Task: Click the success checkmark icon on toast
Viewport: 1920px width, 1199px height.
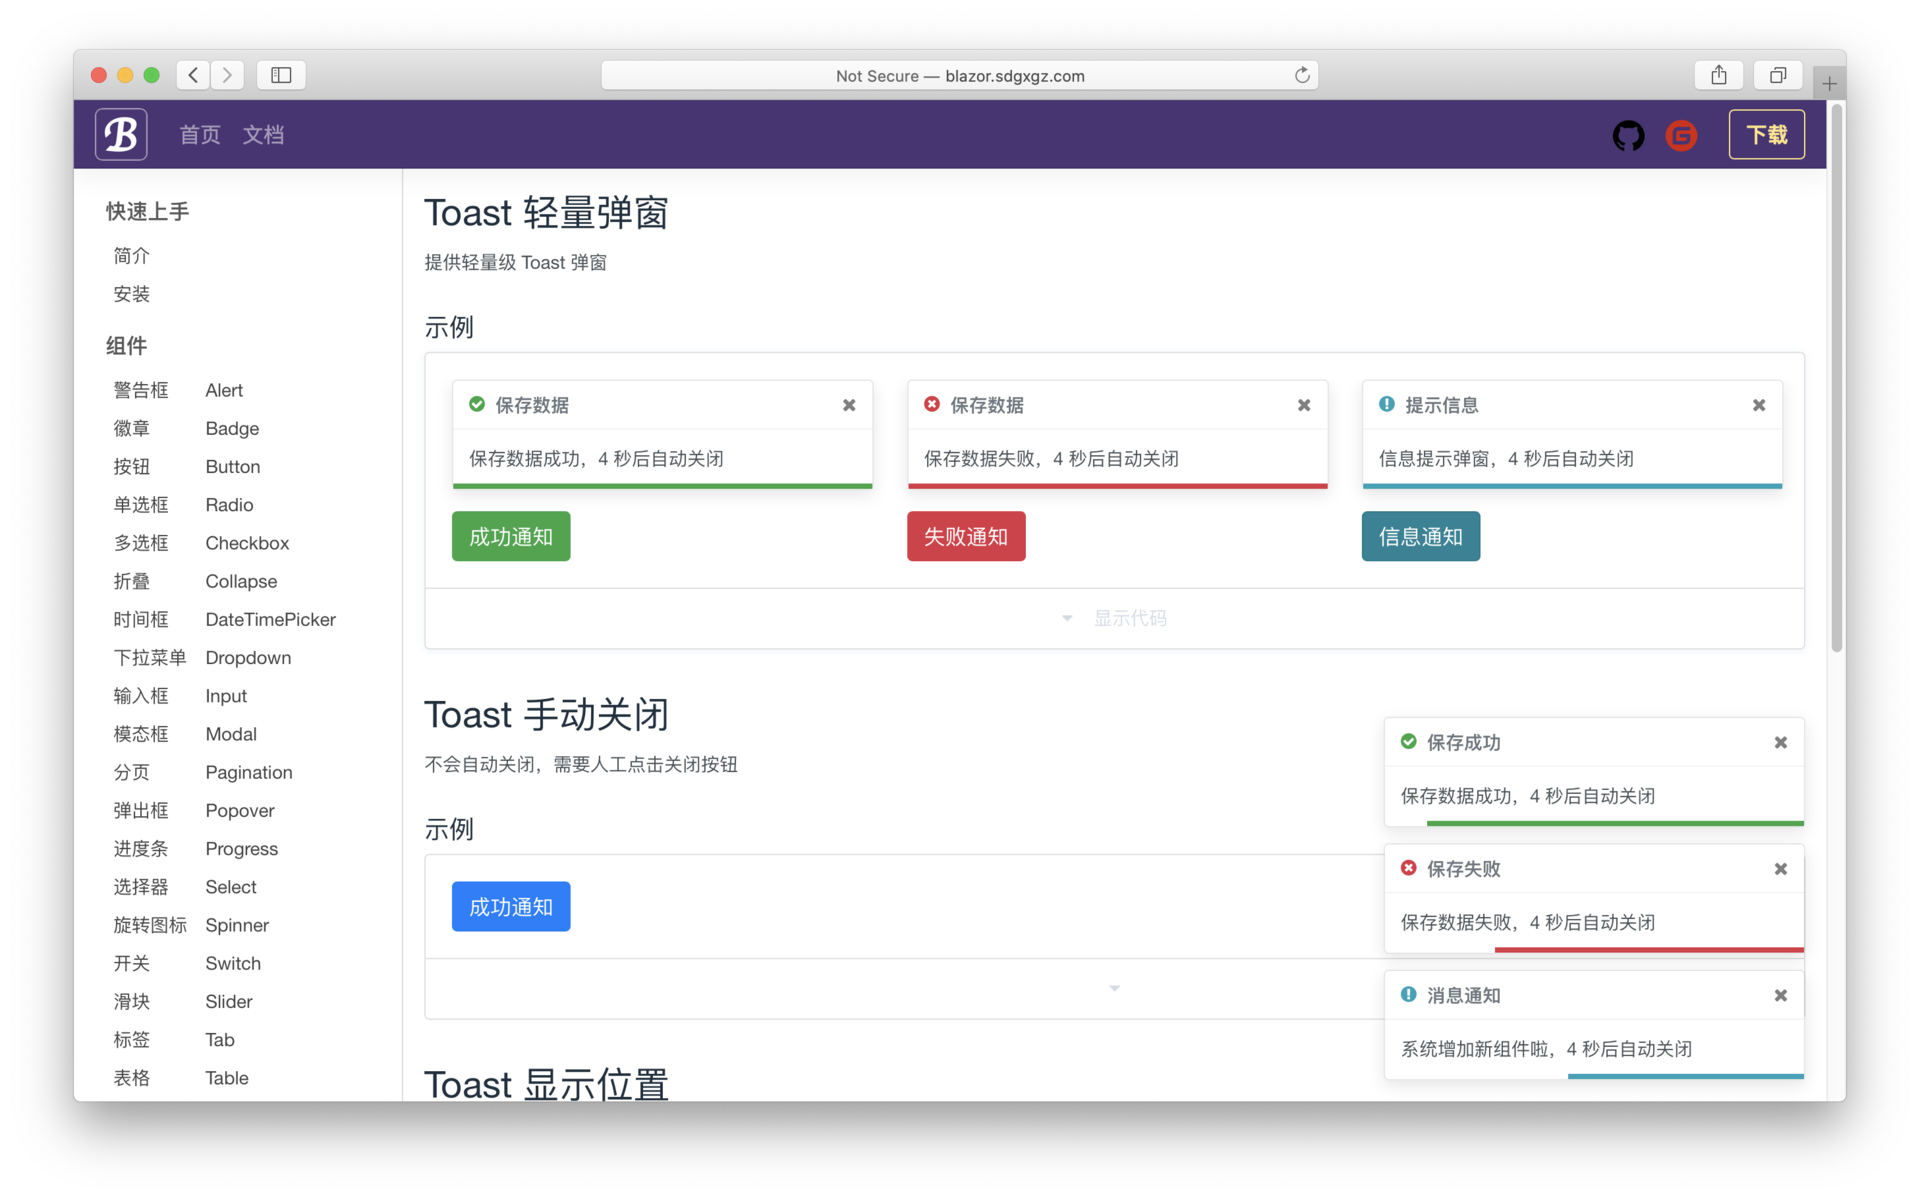Action: pyautogui.click(x=475, y=403)
